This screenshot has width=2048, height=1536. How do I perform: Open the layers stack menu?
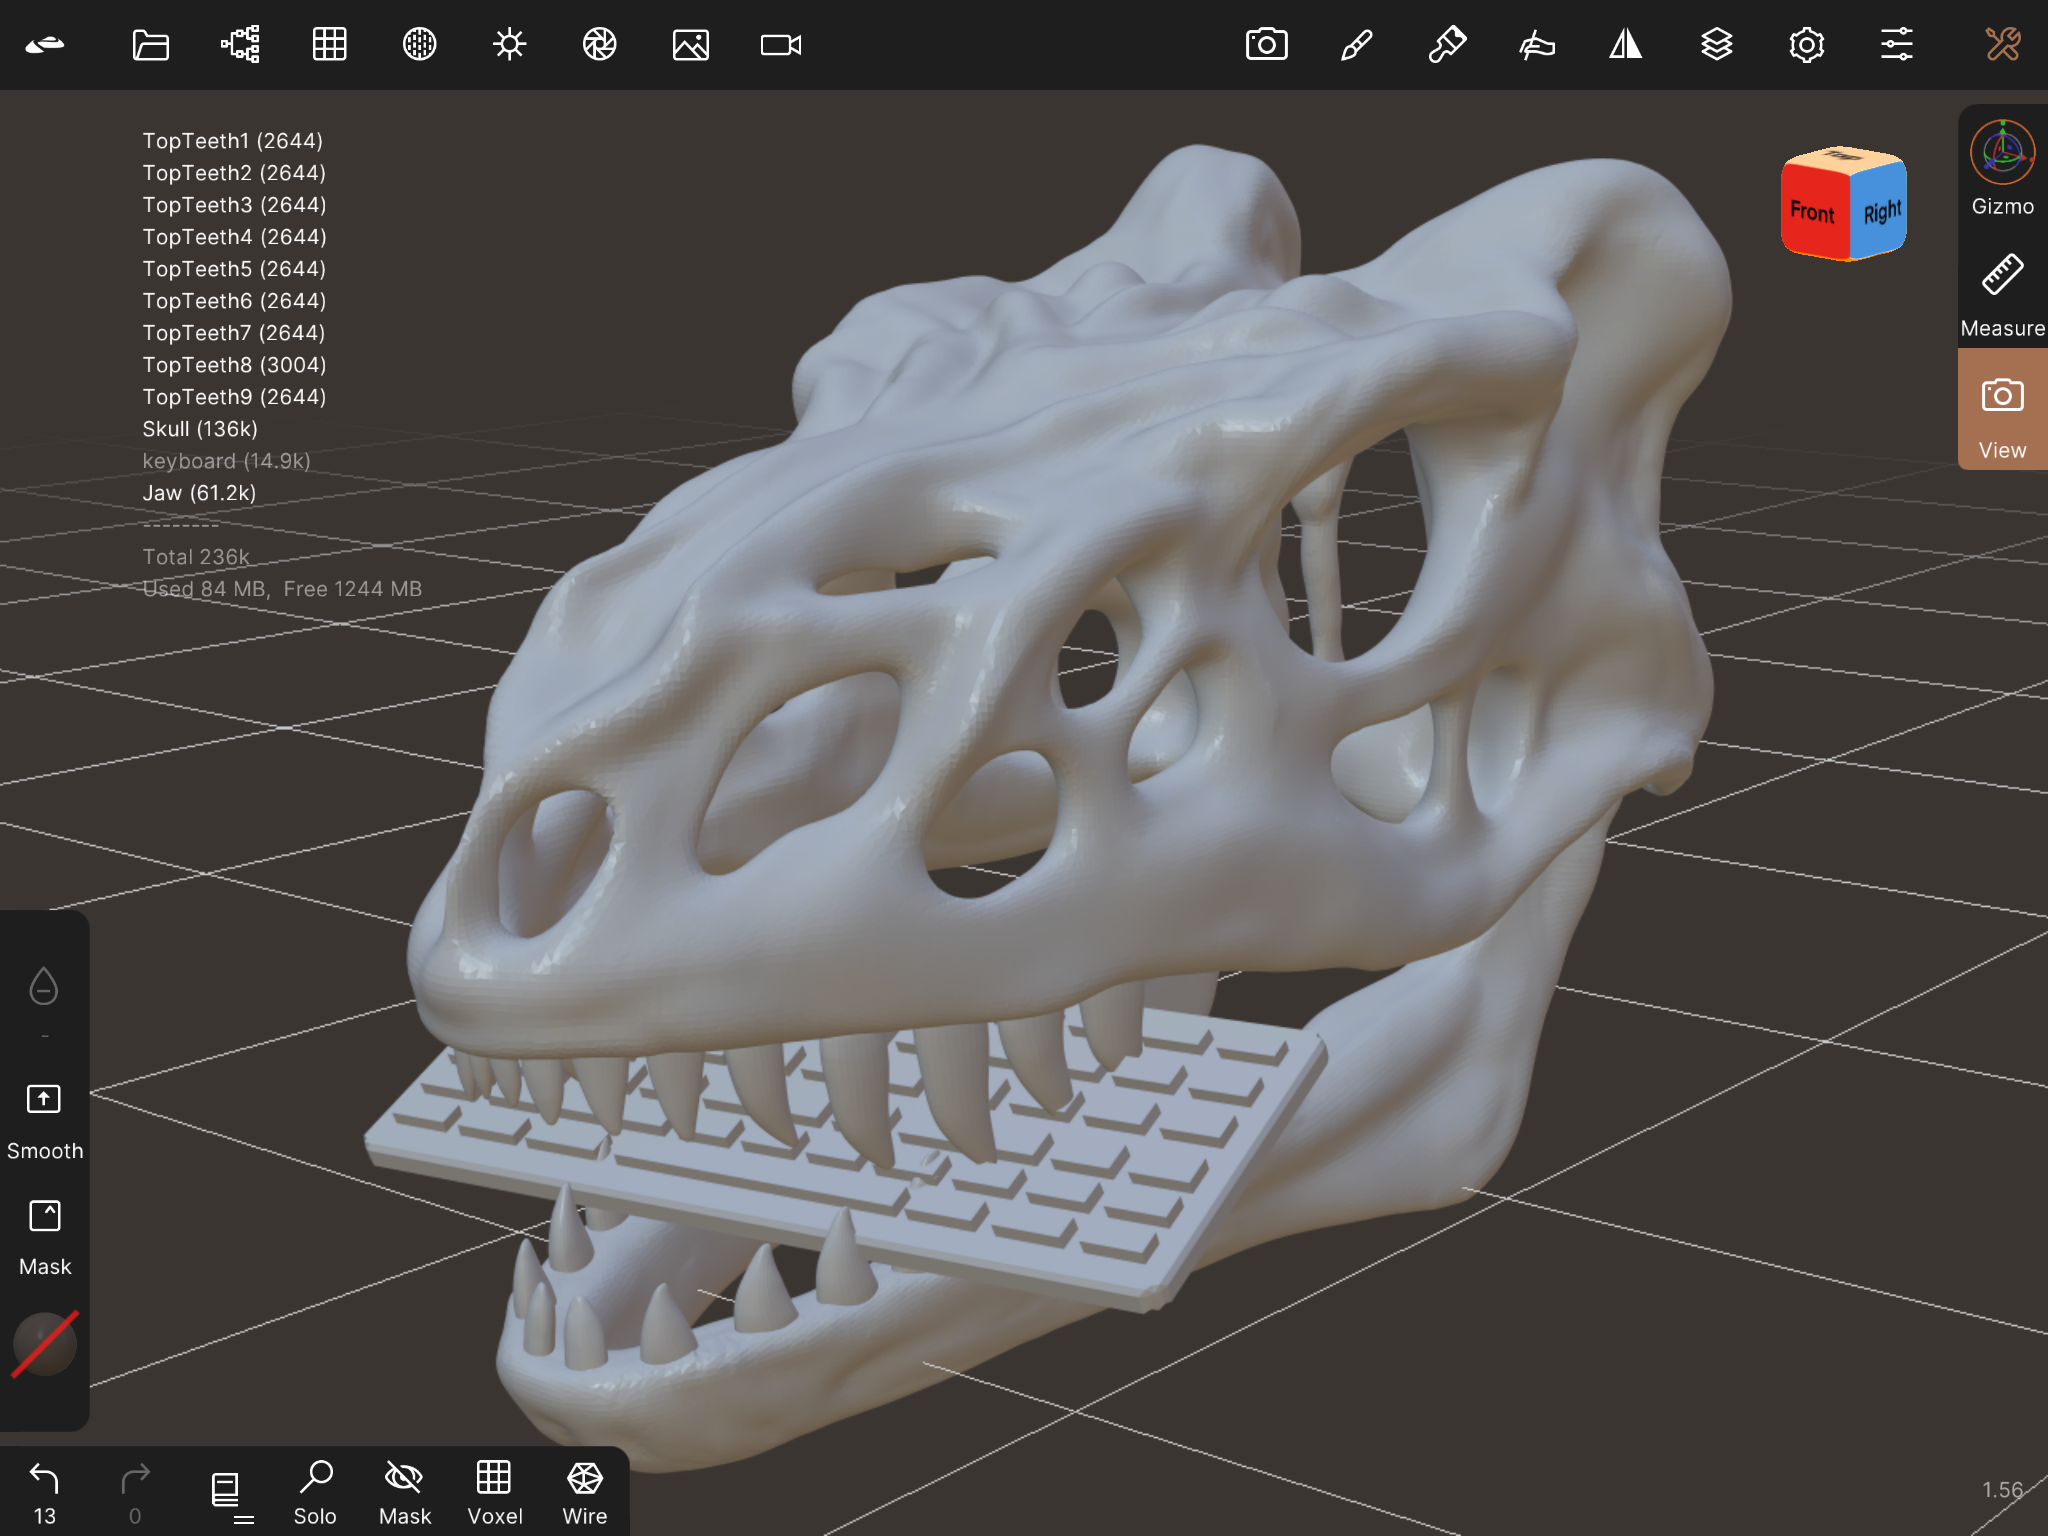[1716, 45]
